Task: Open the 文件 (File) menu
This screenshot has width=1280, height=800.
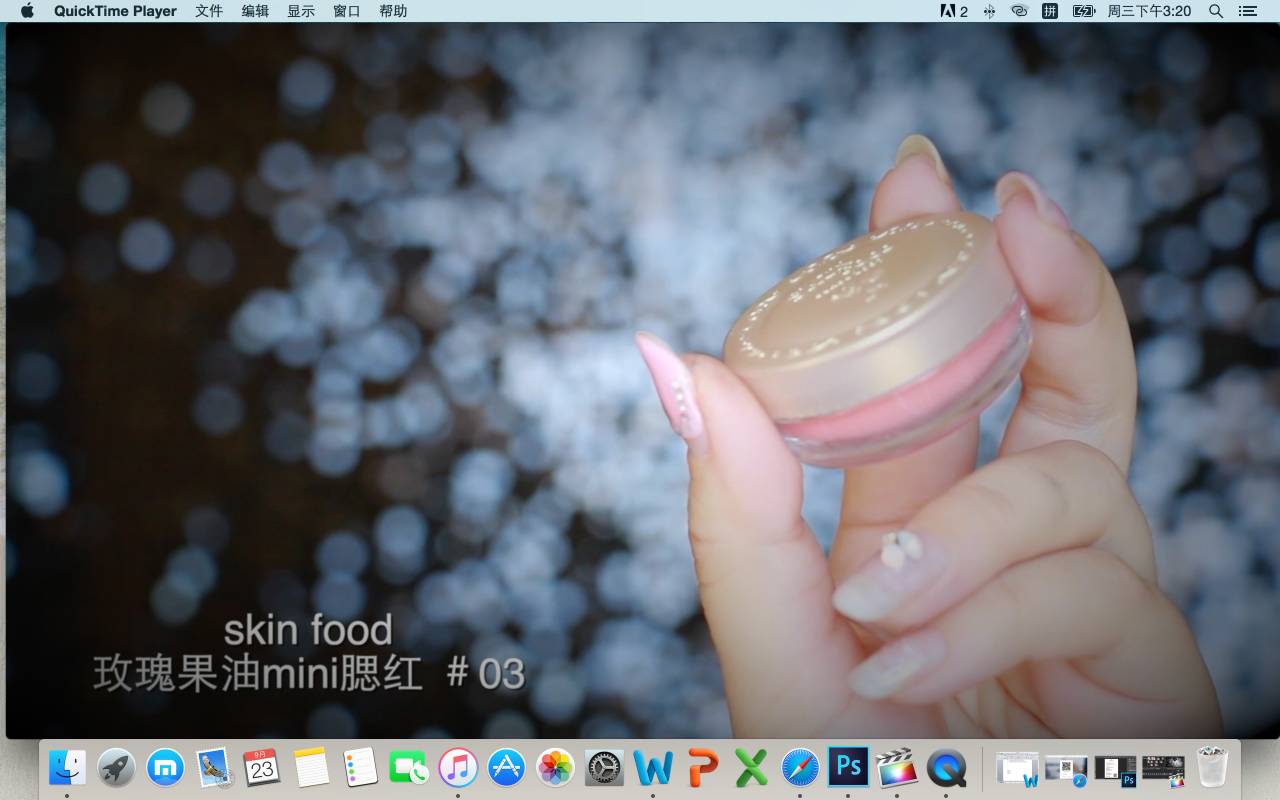Action: 209,11
